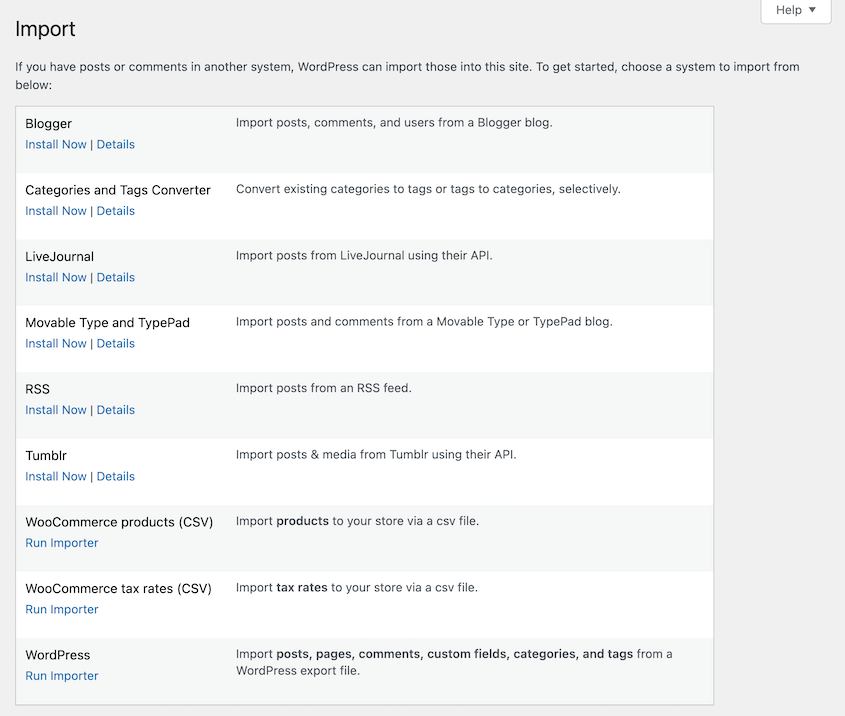Image resolution: width=845 pixels, height=716 pixels.
Task: Run the WordPress importer
Action: (62, 676)
